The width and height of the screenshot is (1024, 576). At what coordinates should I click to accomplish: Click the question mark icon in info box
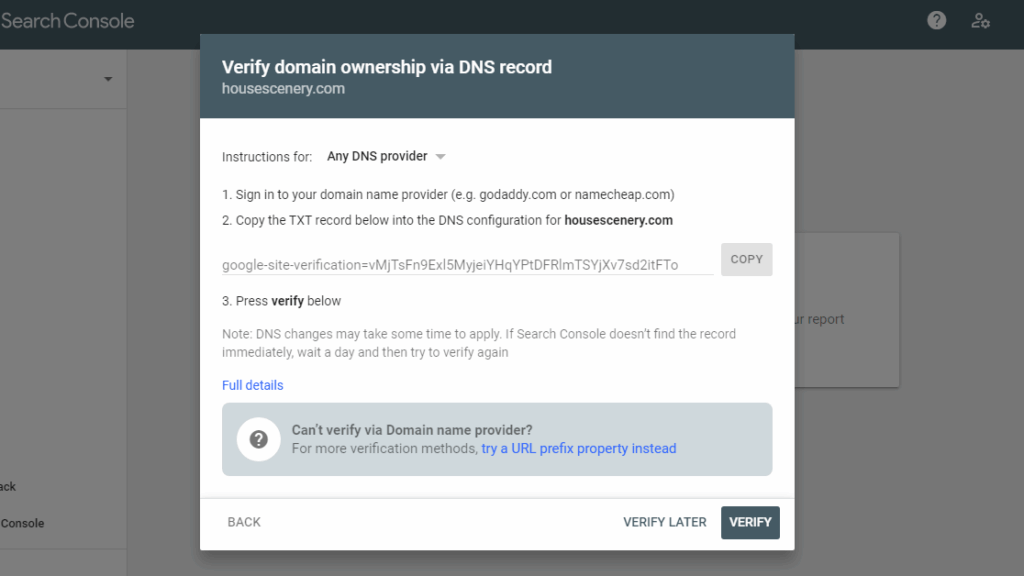pyautogui.click(x=258, y=439)
